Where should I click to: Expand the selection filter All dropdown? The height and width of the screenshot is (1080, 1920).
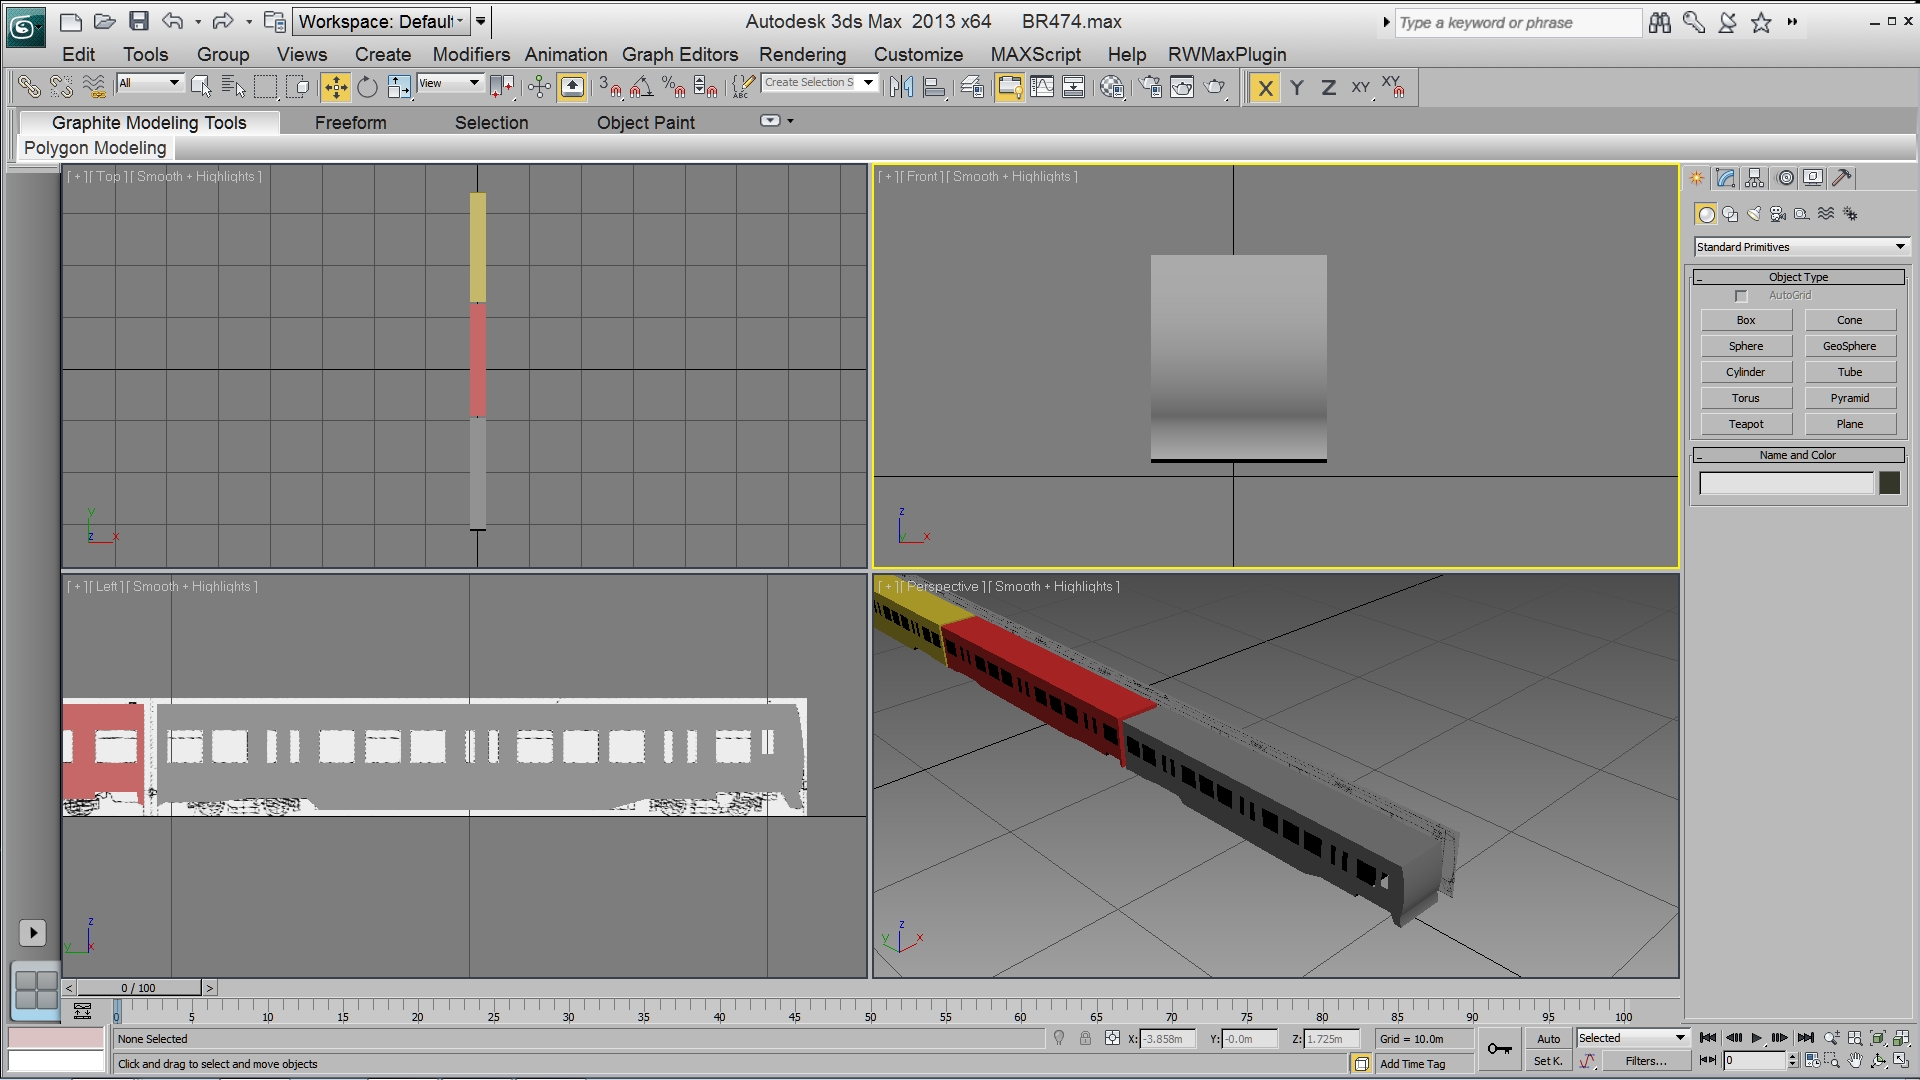150,83
